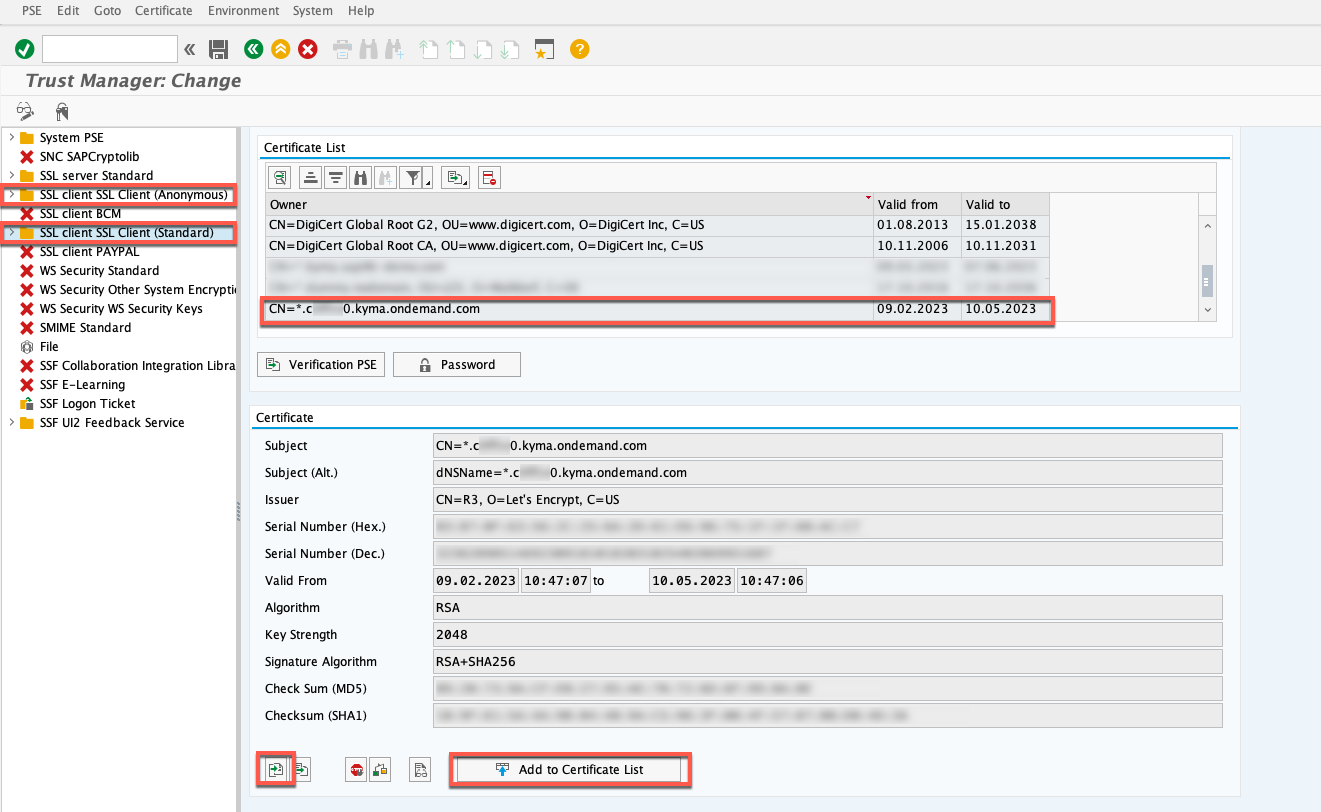
Task: Click the icon right of red stop sign
Action: pos(380,769)
